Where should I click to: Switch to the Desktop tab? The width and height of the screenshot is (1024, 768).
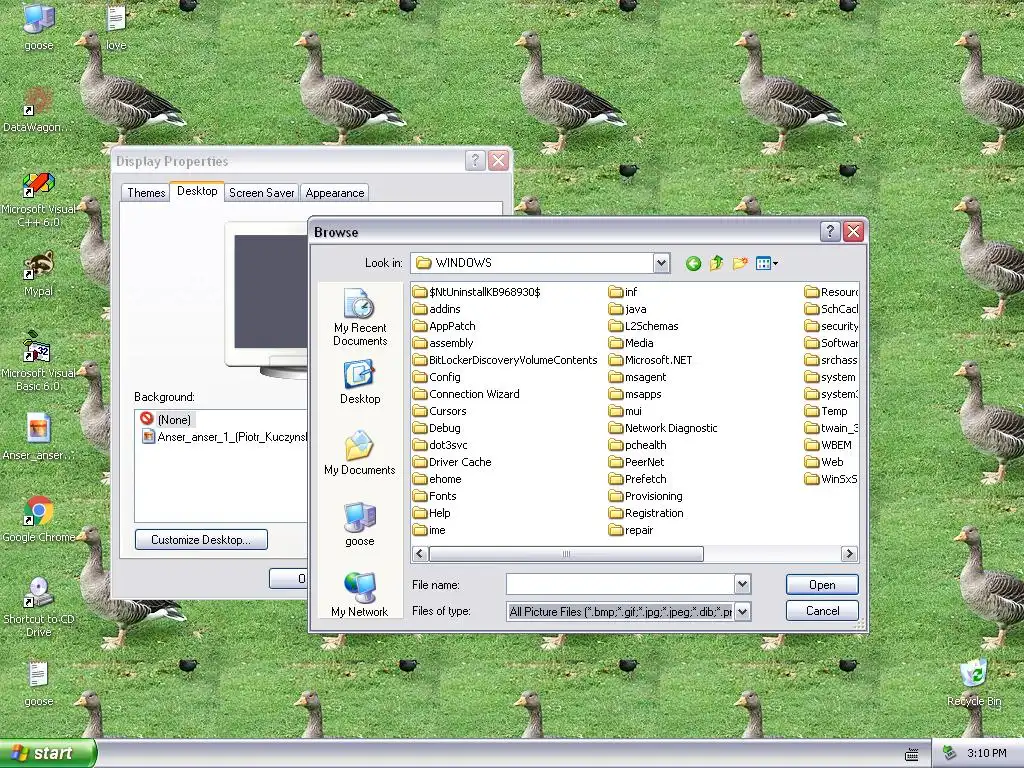(197, 191)
